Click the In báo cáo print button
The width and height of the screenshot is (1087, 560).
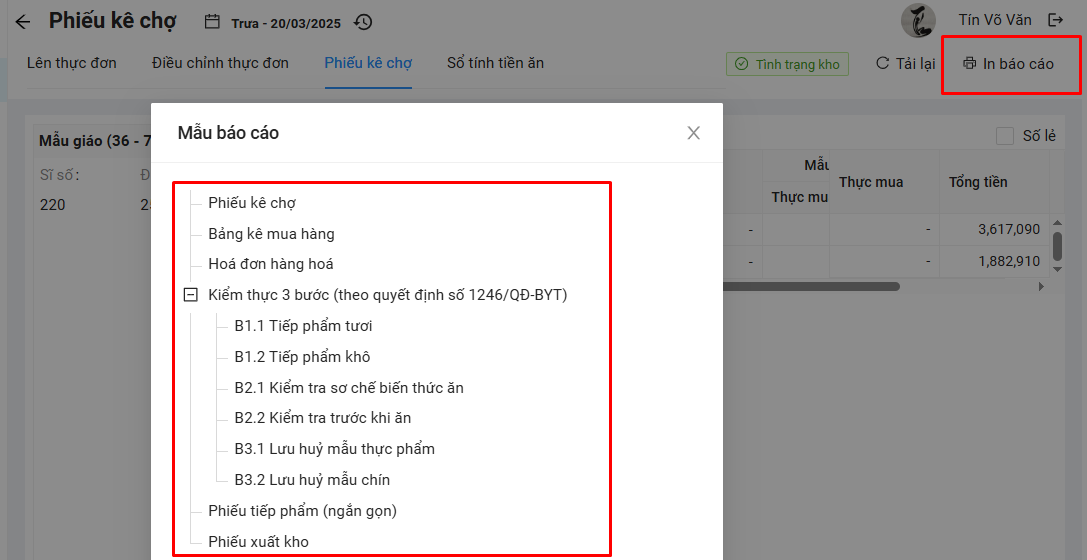[x=1008, y=64]
